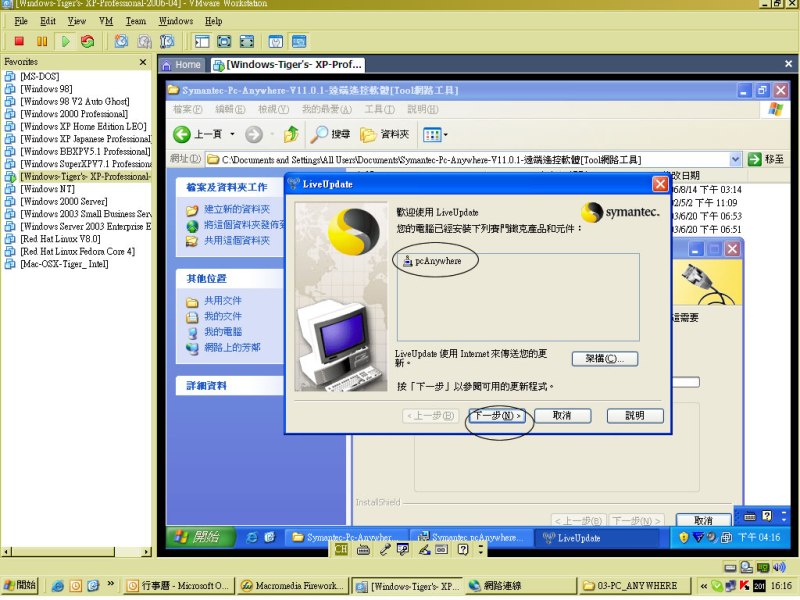Select [Windows XP Home Edition LEO] in Favorites
This screenshot has width=800, height=600.
coord(83,127)
